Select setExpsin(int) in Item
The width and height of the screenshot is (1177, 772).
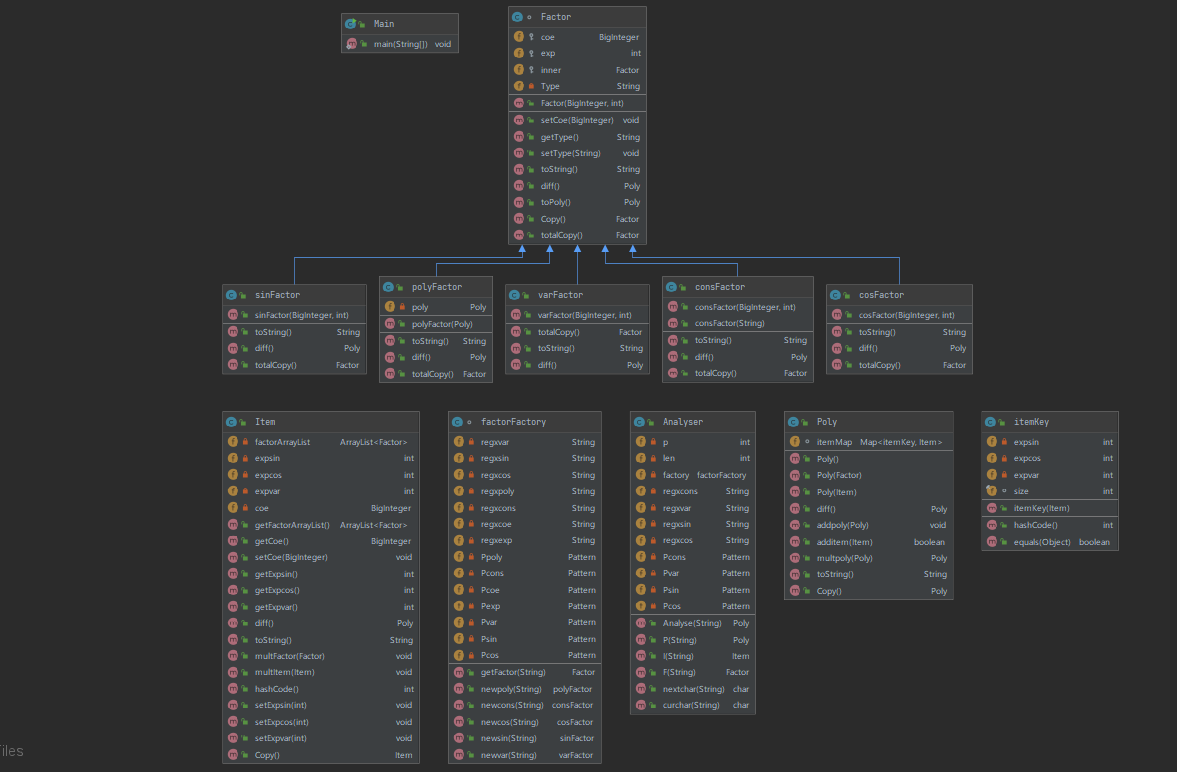[321, 705]
